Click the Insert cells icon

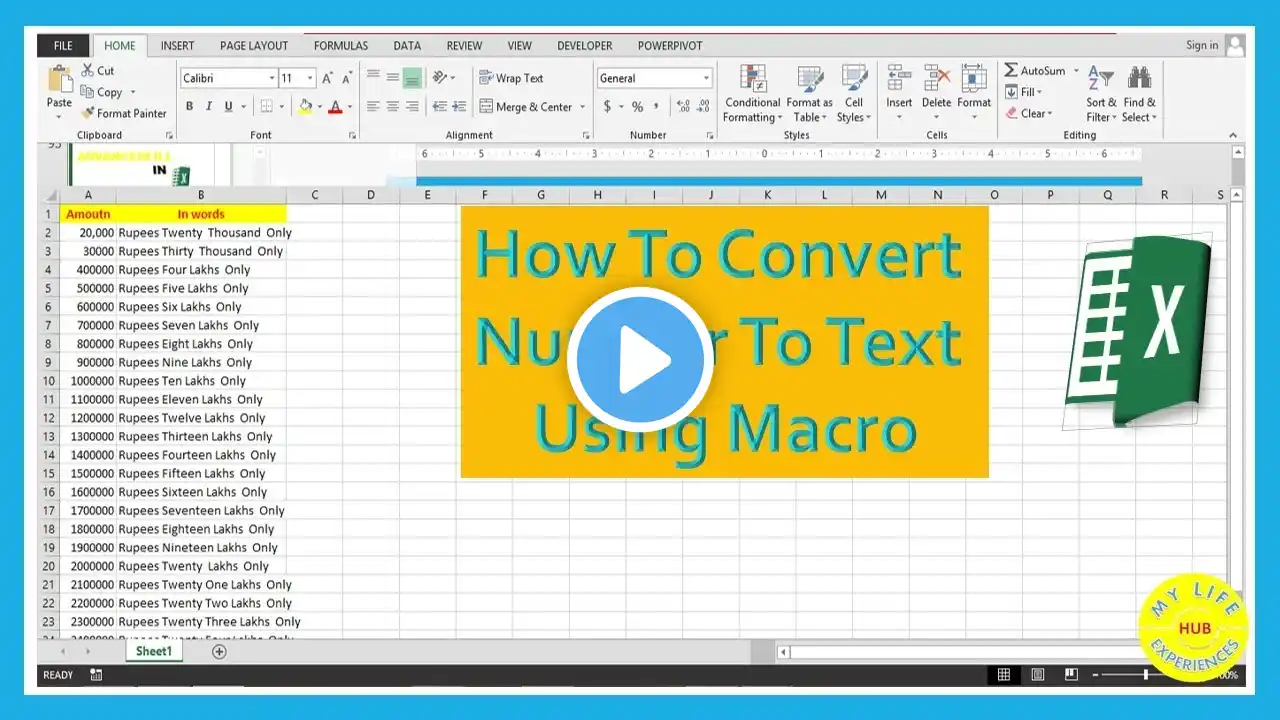click(899, 78)
